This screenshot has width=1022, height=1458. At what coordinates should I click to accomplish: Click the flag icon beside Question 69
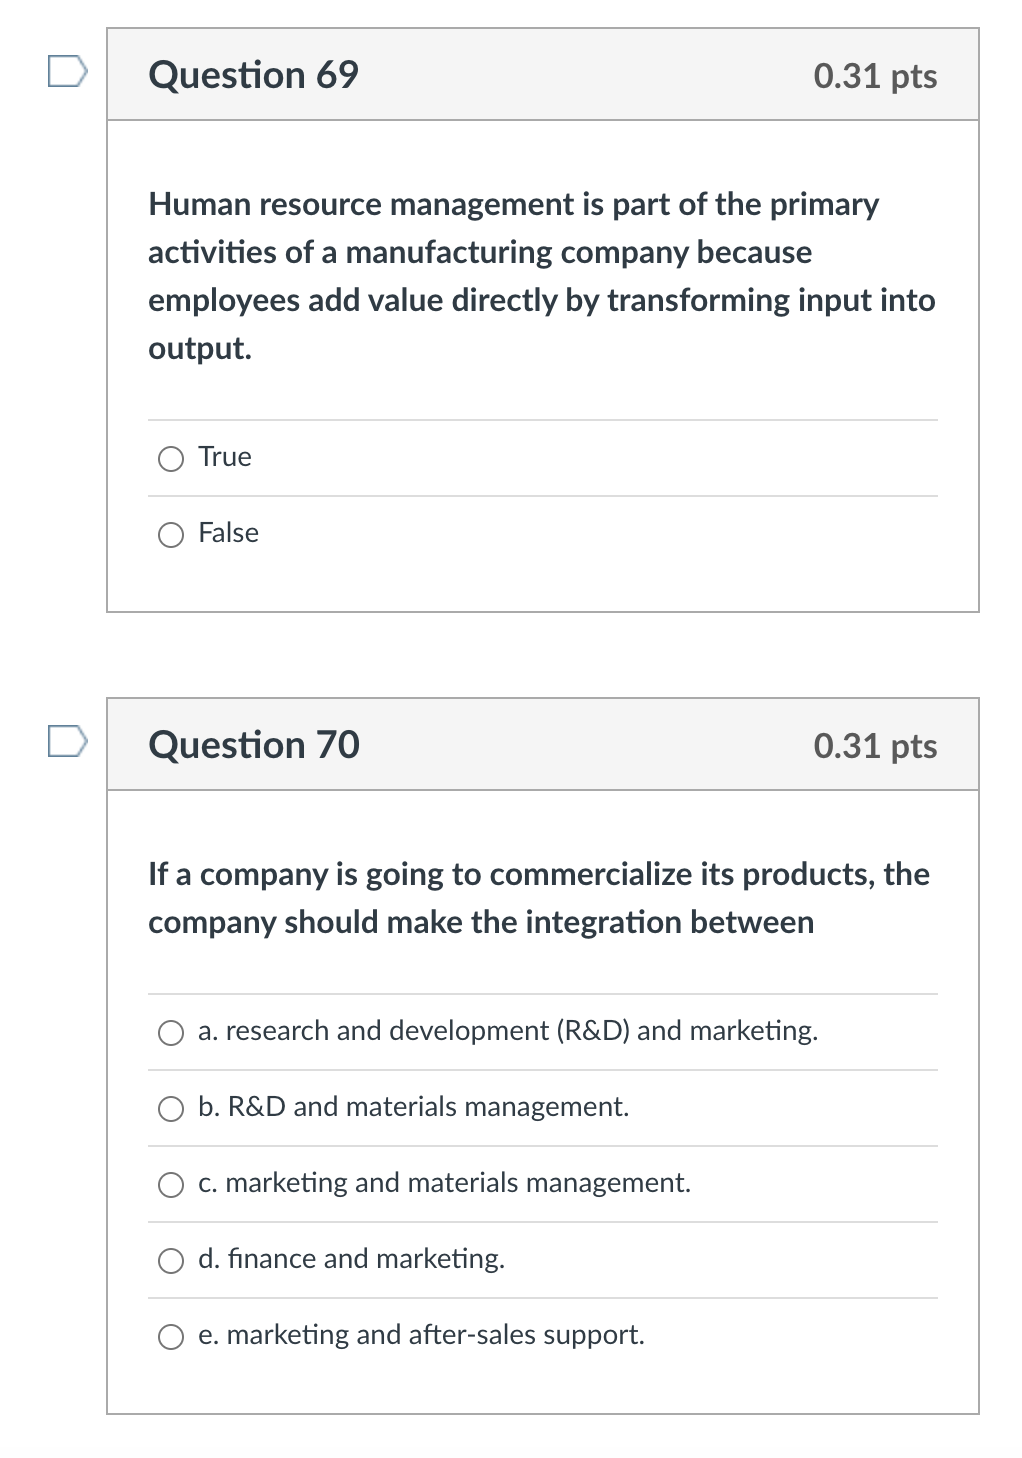tap(66, 68)
